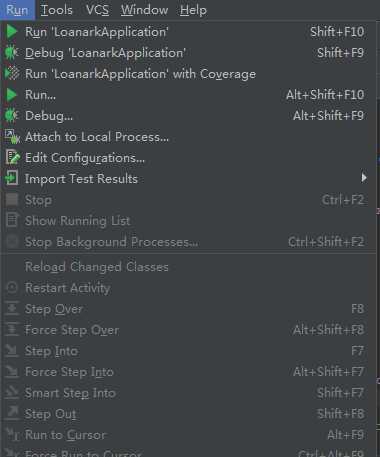Open the Help menu

click(x=193, y=10)
